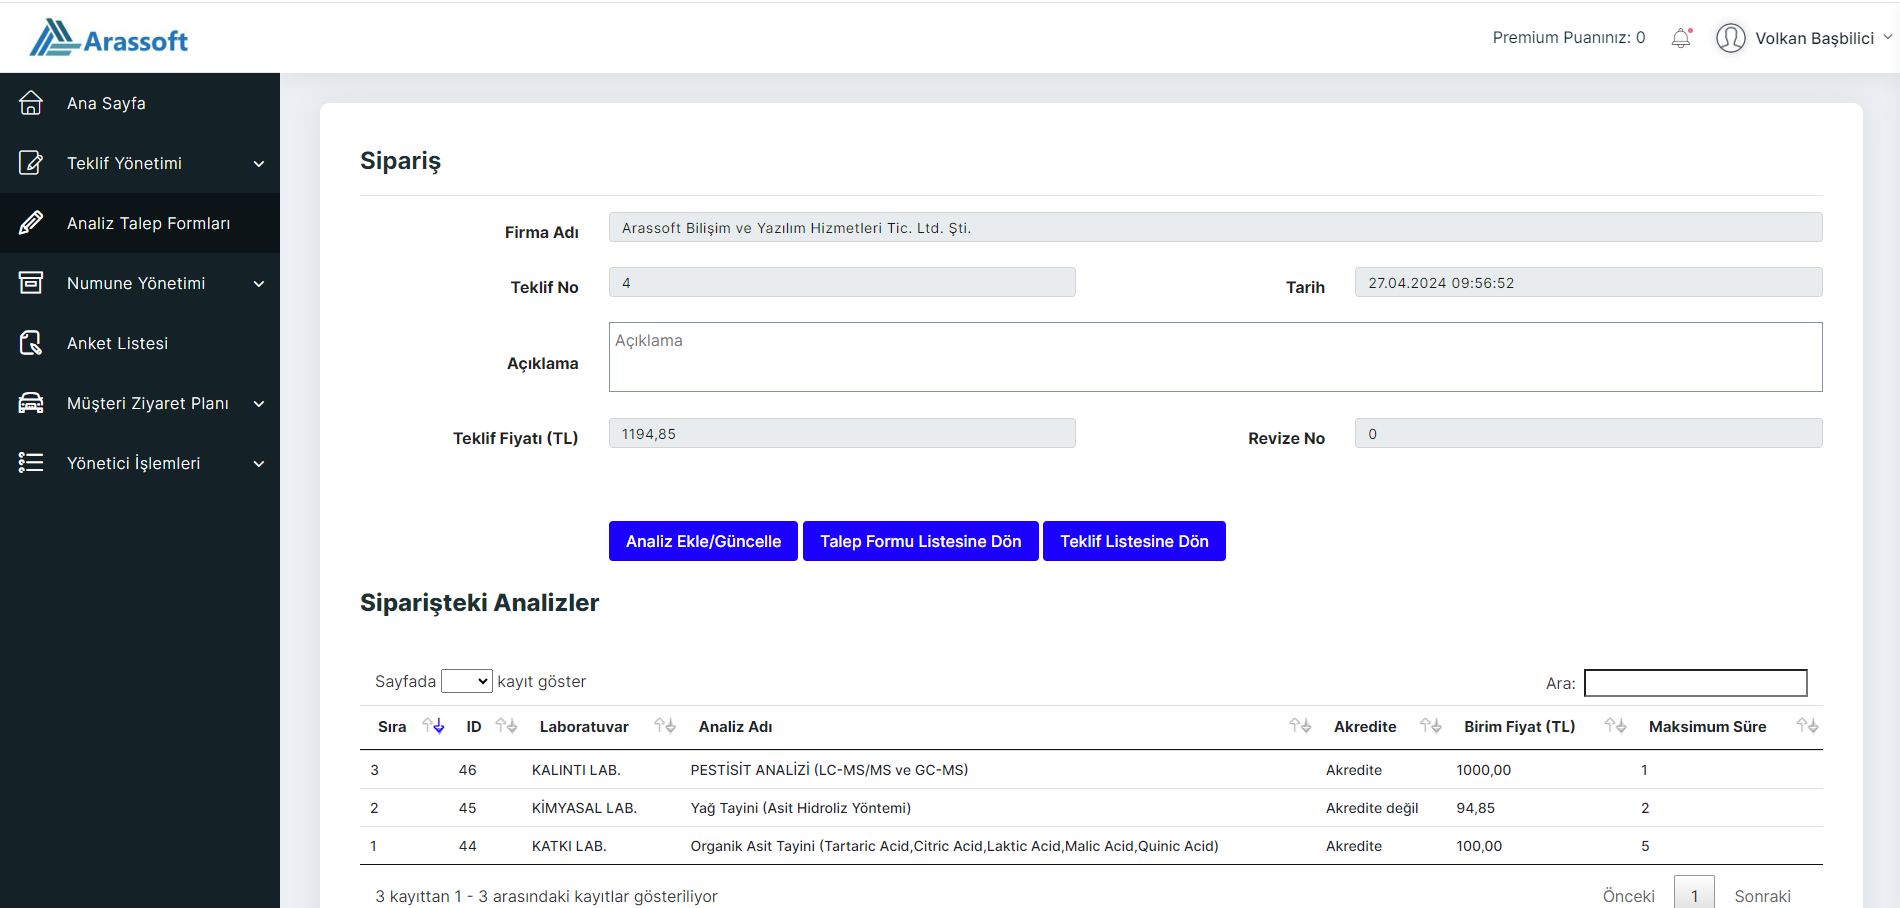Click the Açıklama text area
Image resolution: width=1900 pixels, height=908 pixels.
1215,357
